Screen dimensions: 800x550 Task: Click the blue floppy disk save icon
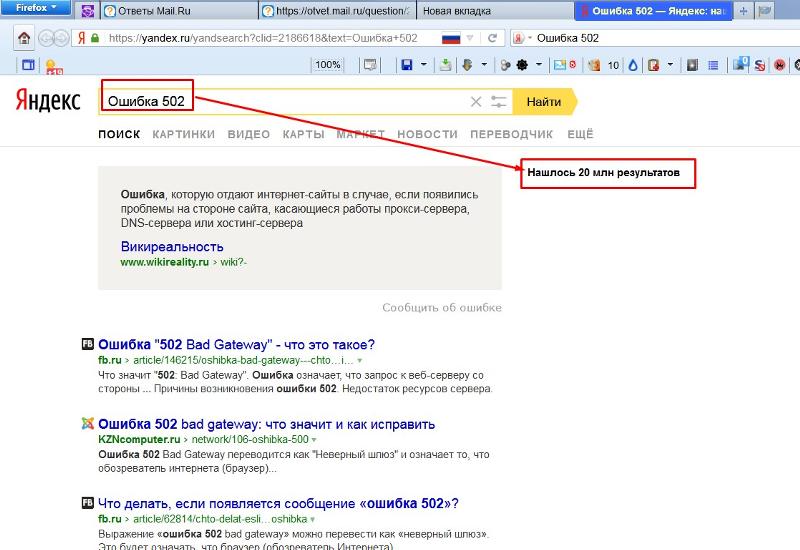point(407,65)
